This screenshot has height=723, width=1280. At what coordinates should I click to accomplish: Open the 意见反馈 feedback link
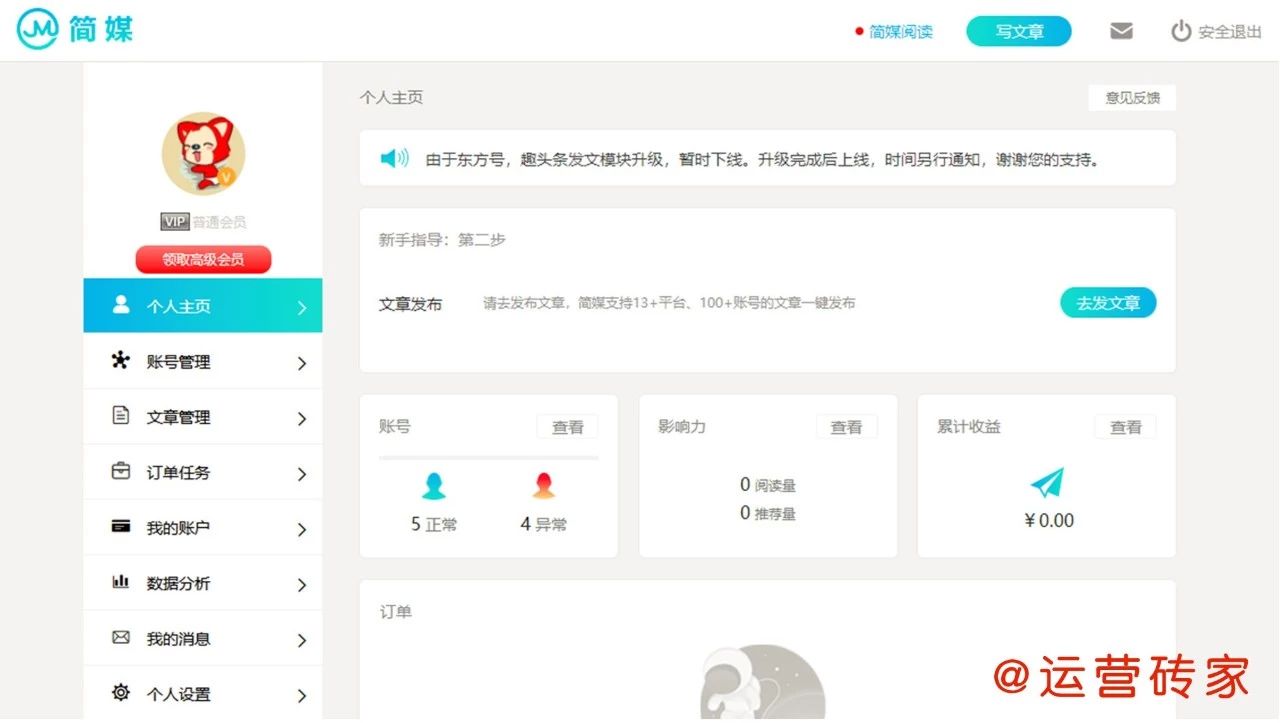1132,97
